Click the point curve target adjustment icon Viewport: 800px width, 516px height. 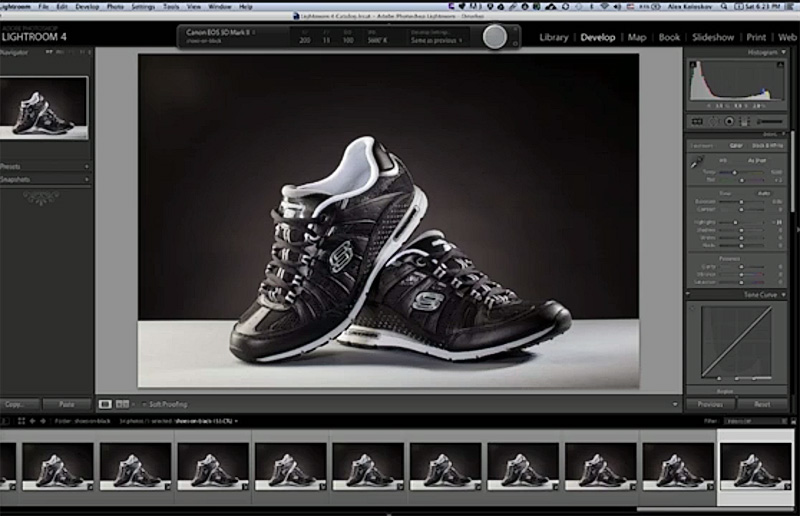click(692, 308)
